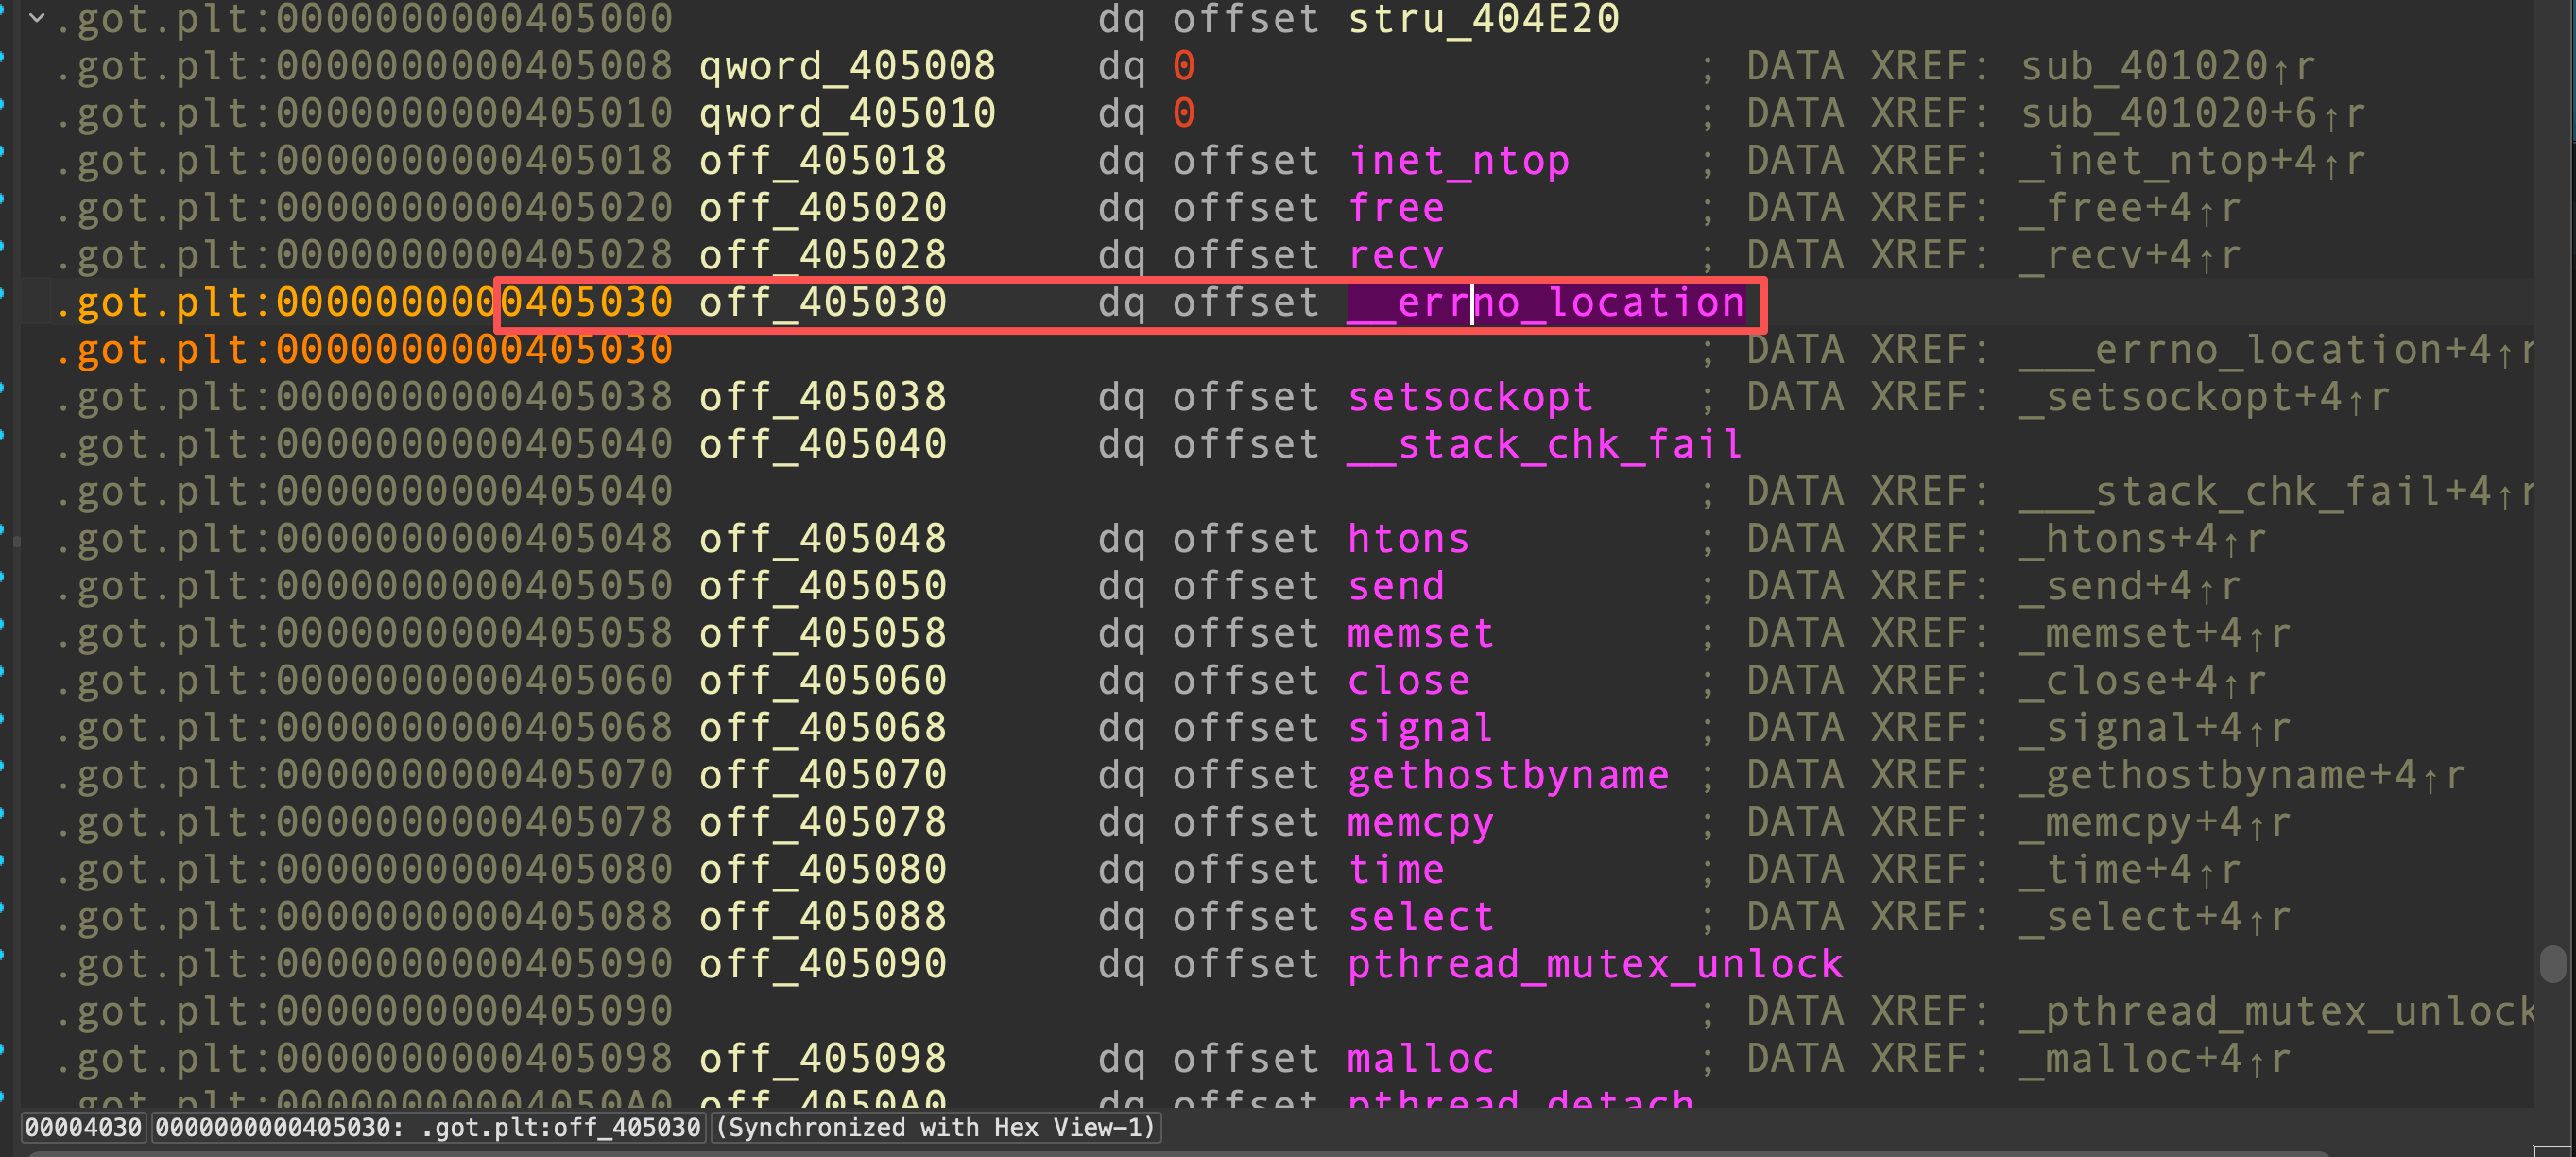
Task: Select address 0000000000405068 in .got.plt
Action: coord(474,728)
